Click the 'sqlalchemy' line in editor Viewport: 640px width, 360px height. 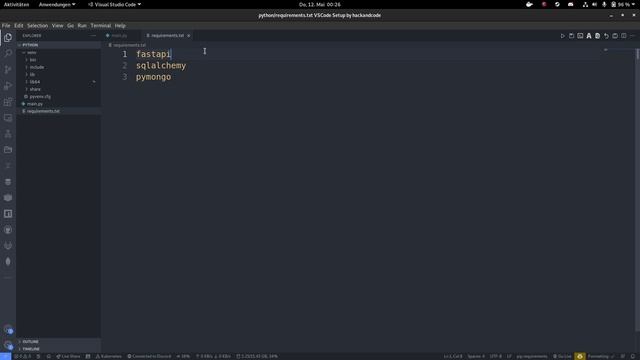[x=161, y=65]
